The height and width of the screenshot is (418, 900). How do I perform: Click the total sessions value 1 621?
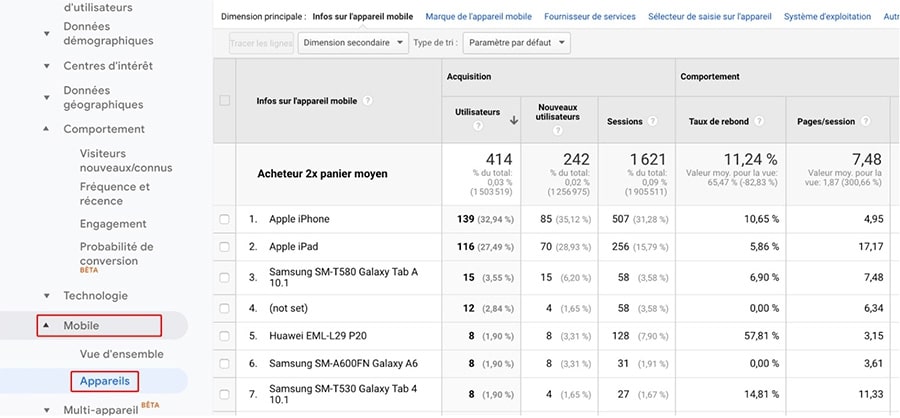click(x=647, y=159)
